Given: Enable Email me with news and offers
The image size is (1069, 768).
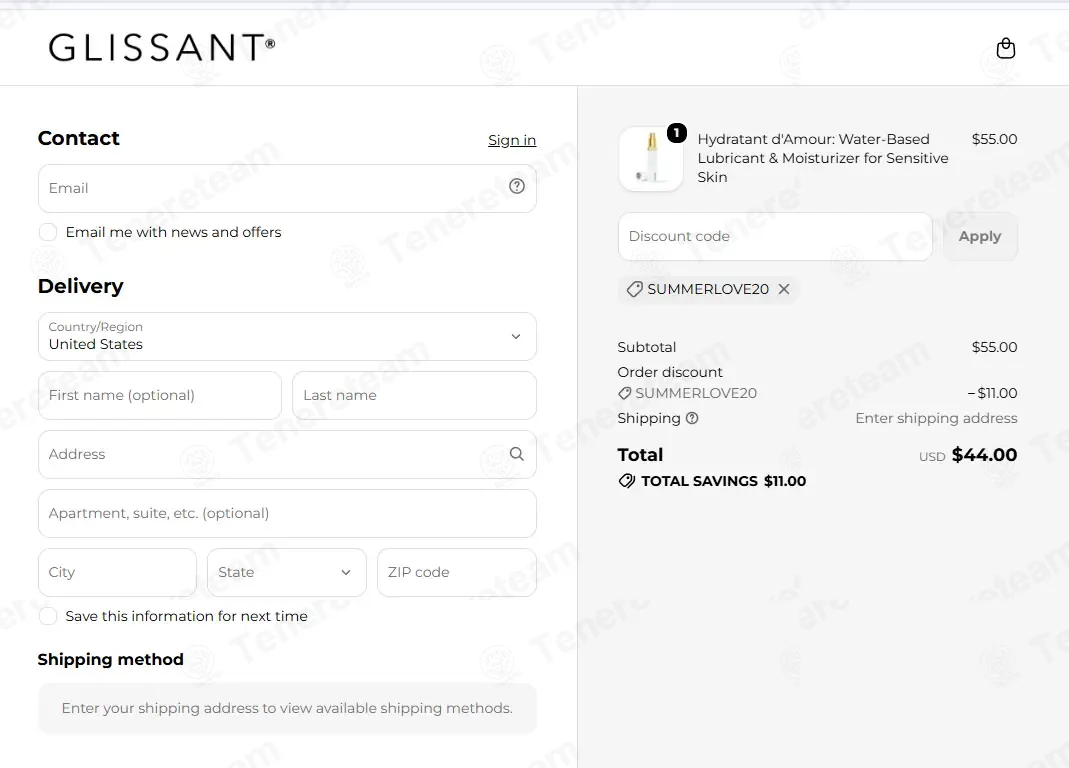Looking at the screenshot, I should coord(48,232).
